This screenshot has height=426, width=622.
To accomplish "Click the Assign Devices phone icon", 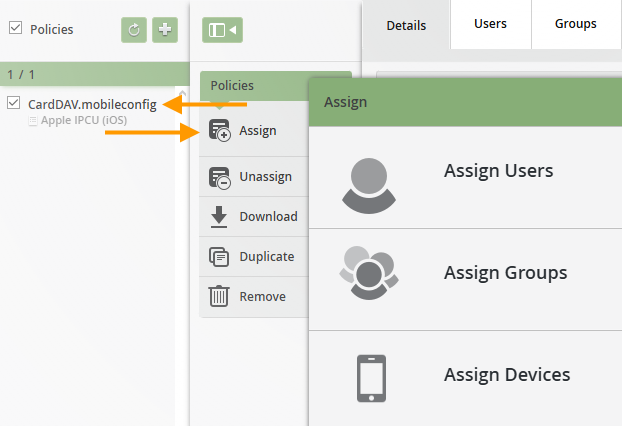I will pos(371,378).
